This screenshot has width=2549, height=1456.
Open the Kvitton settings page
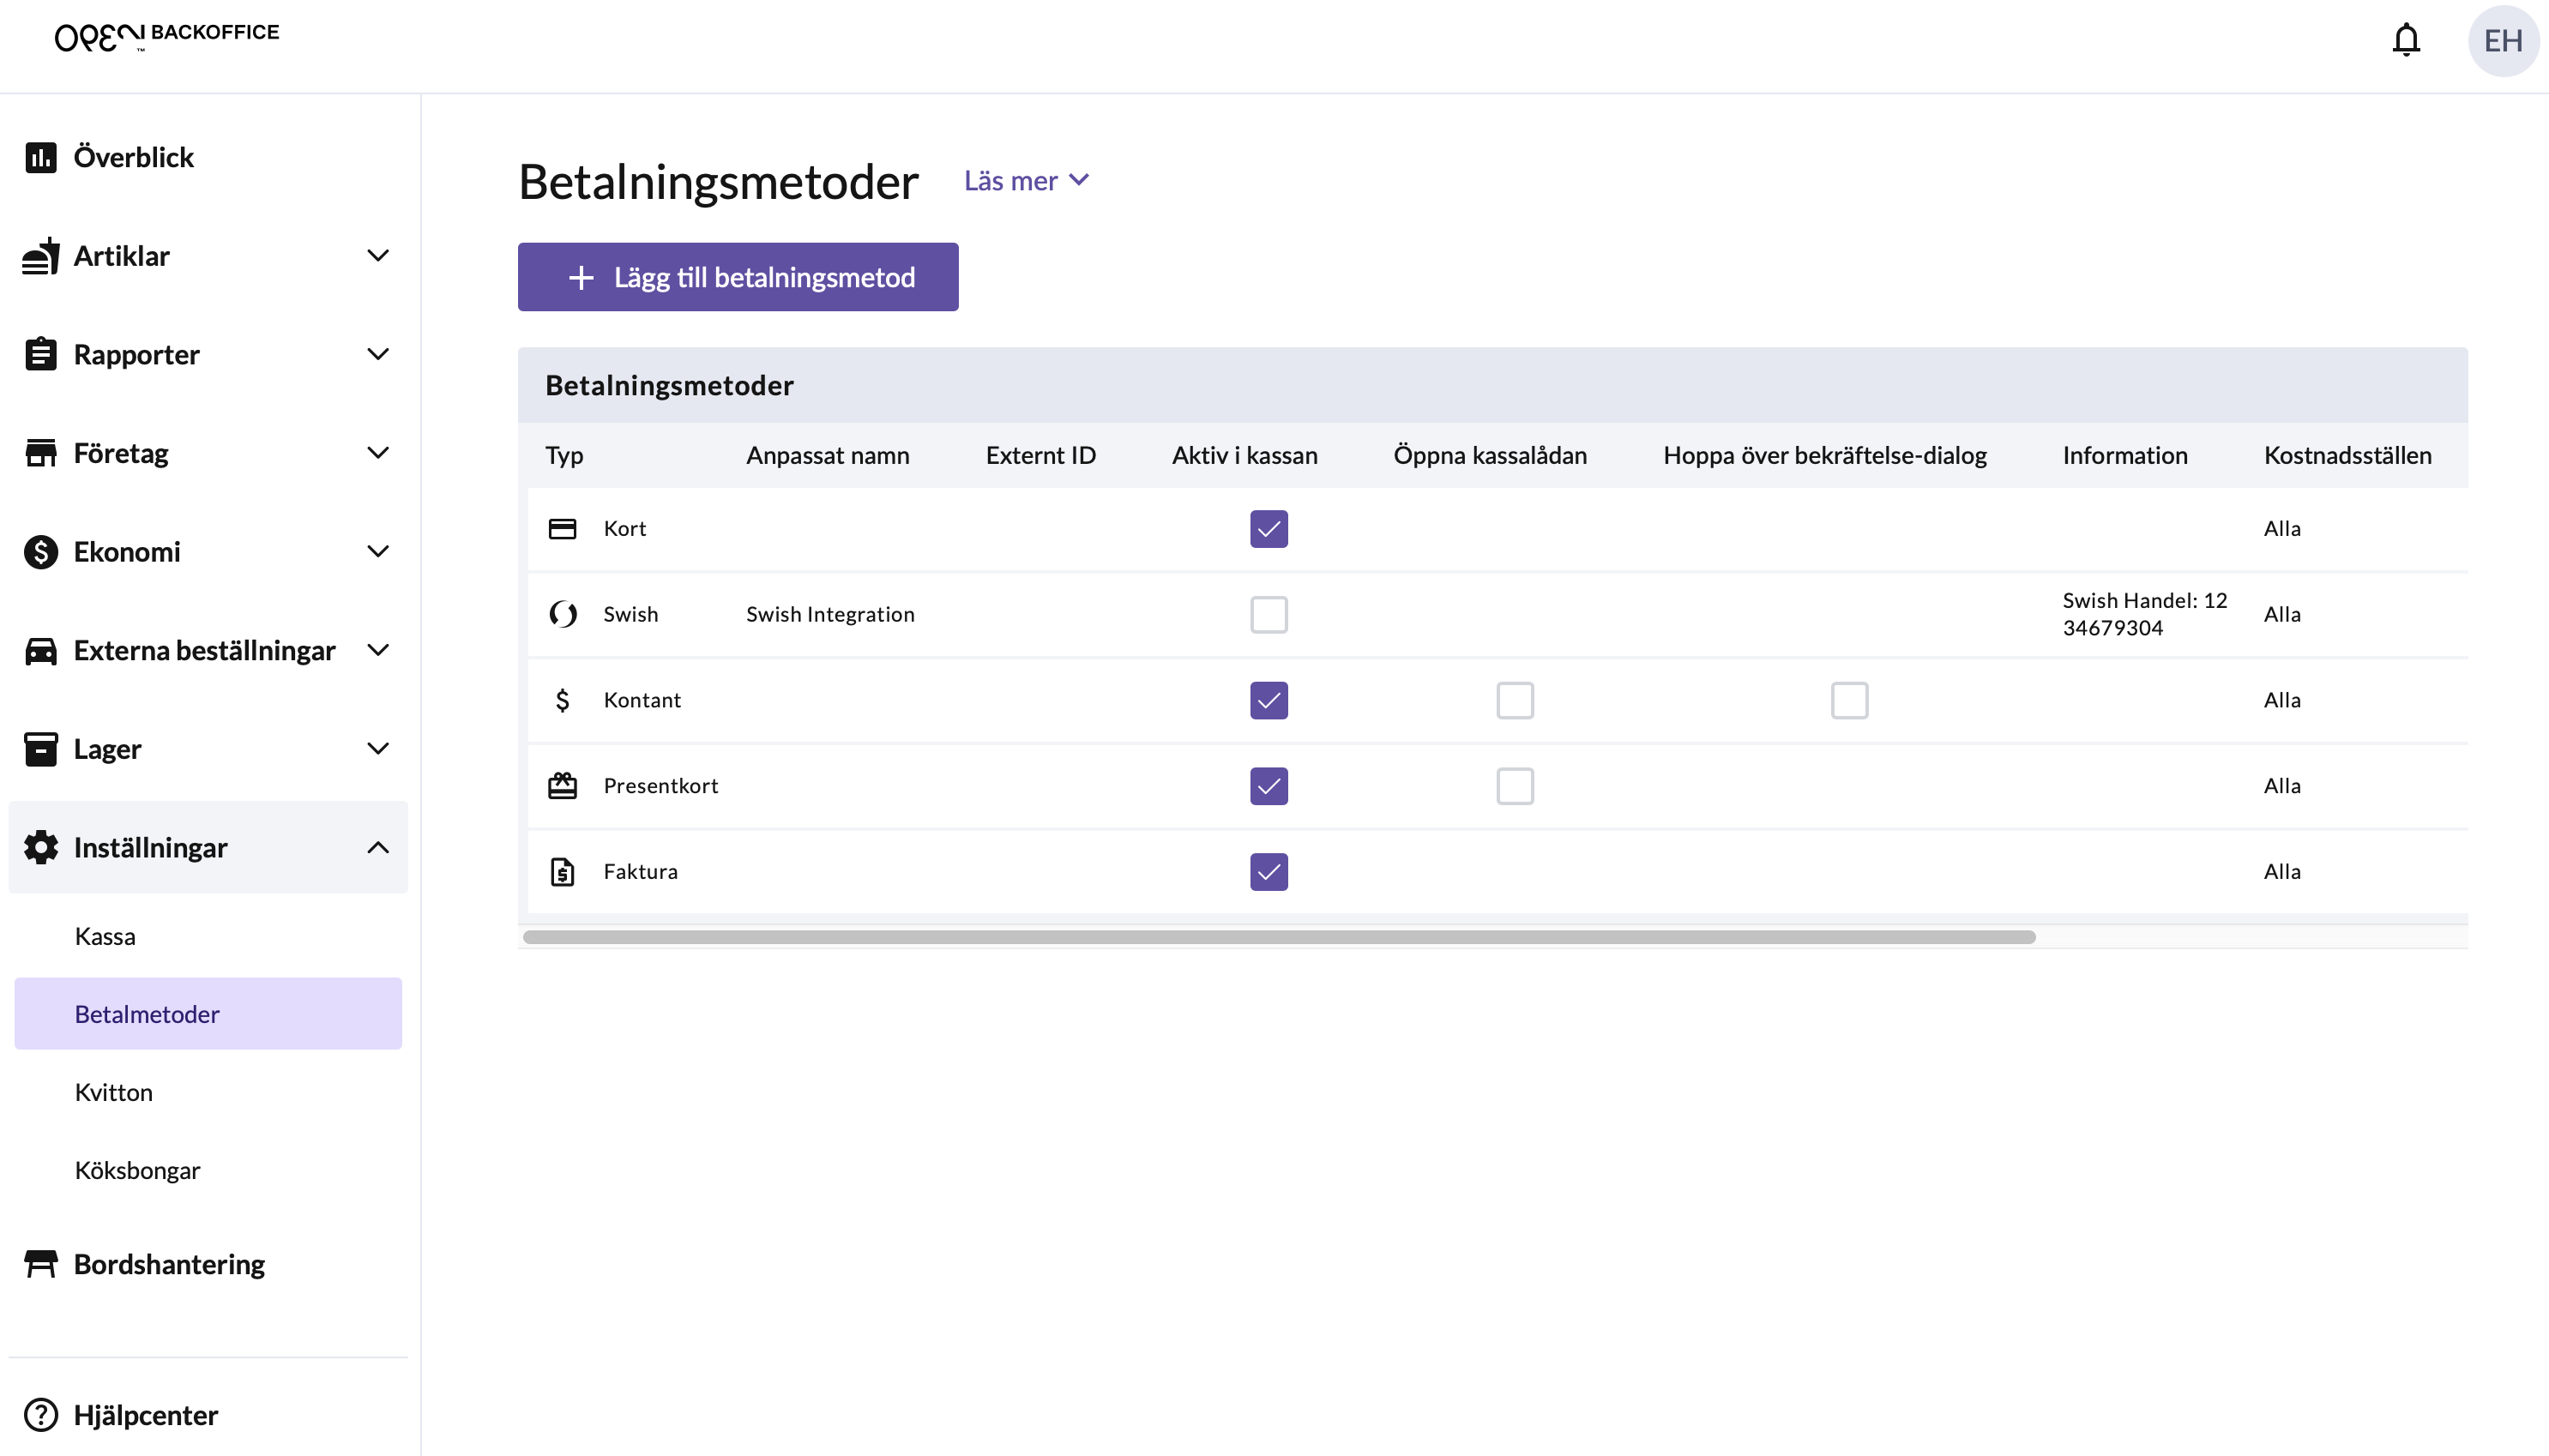pyautogui.click(x=114, y=1092)
